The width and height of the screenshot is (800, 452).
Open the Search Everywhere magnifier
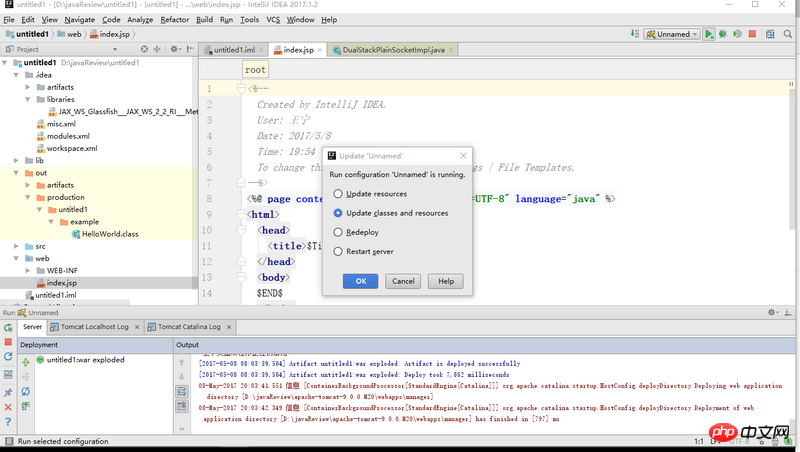pyautogui.click(x=788, y=34)
